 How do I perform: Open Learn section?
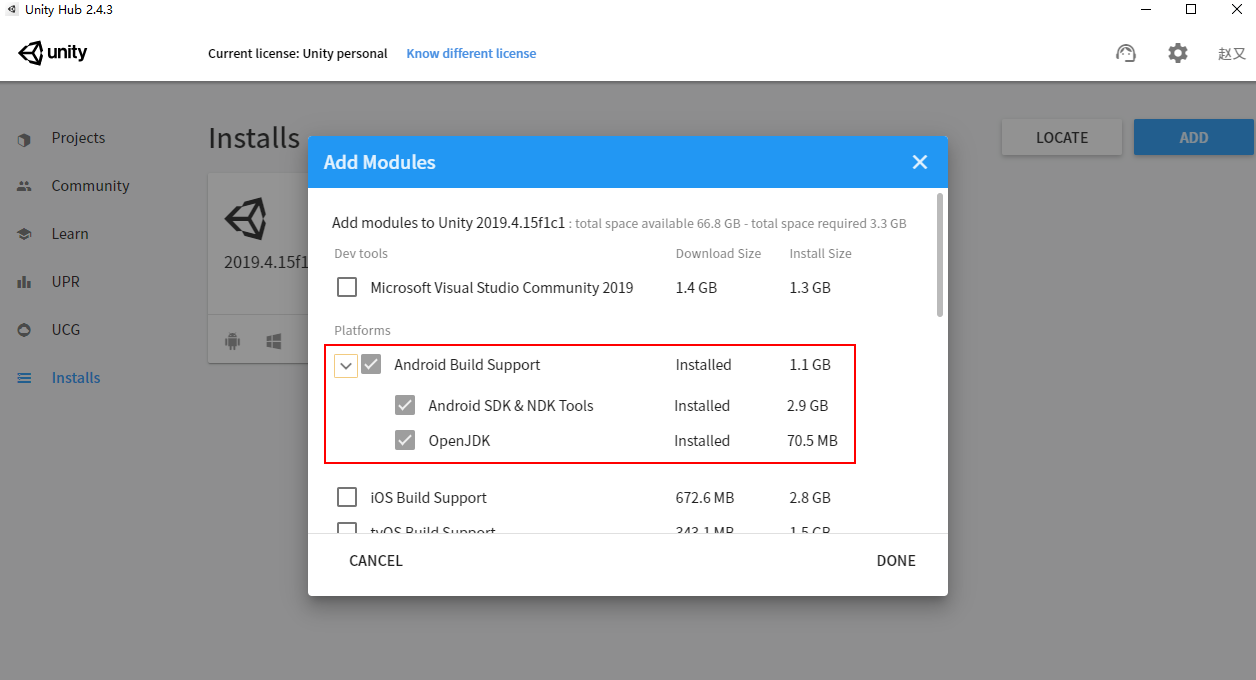(x=70, y=234)
